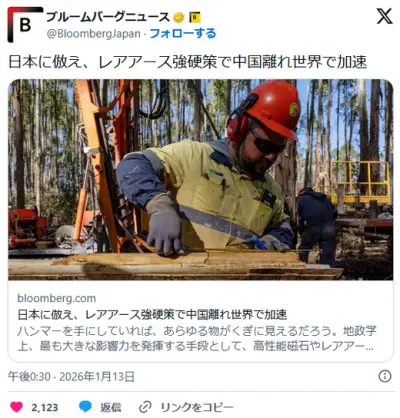Image resolution: width=400 pixels, height=418 pixels.
Task: Click the X logo icon
Action: pyautogui.click(x=385, y=16)
